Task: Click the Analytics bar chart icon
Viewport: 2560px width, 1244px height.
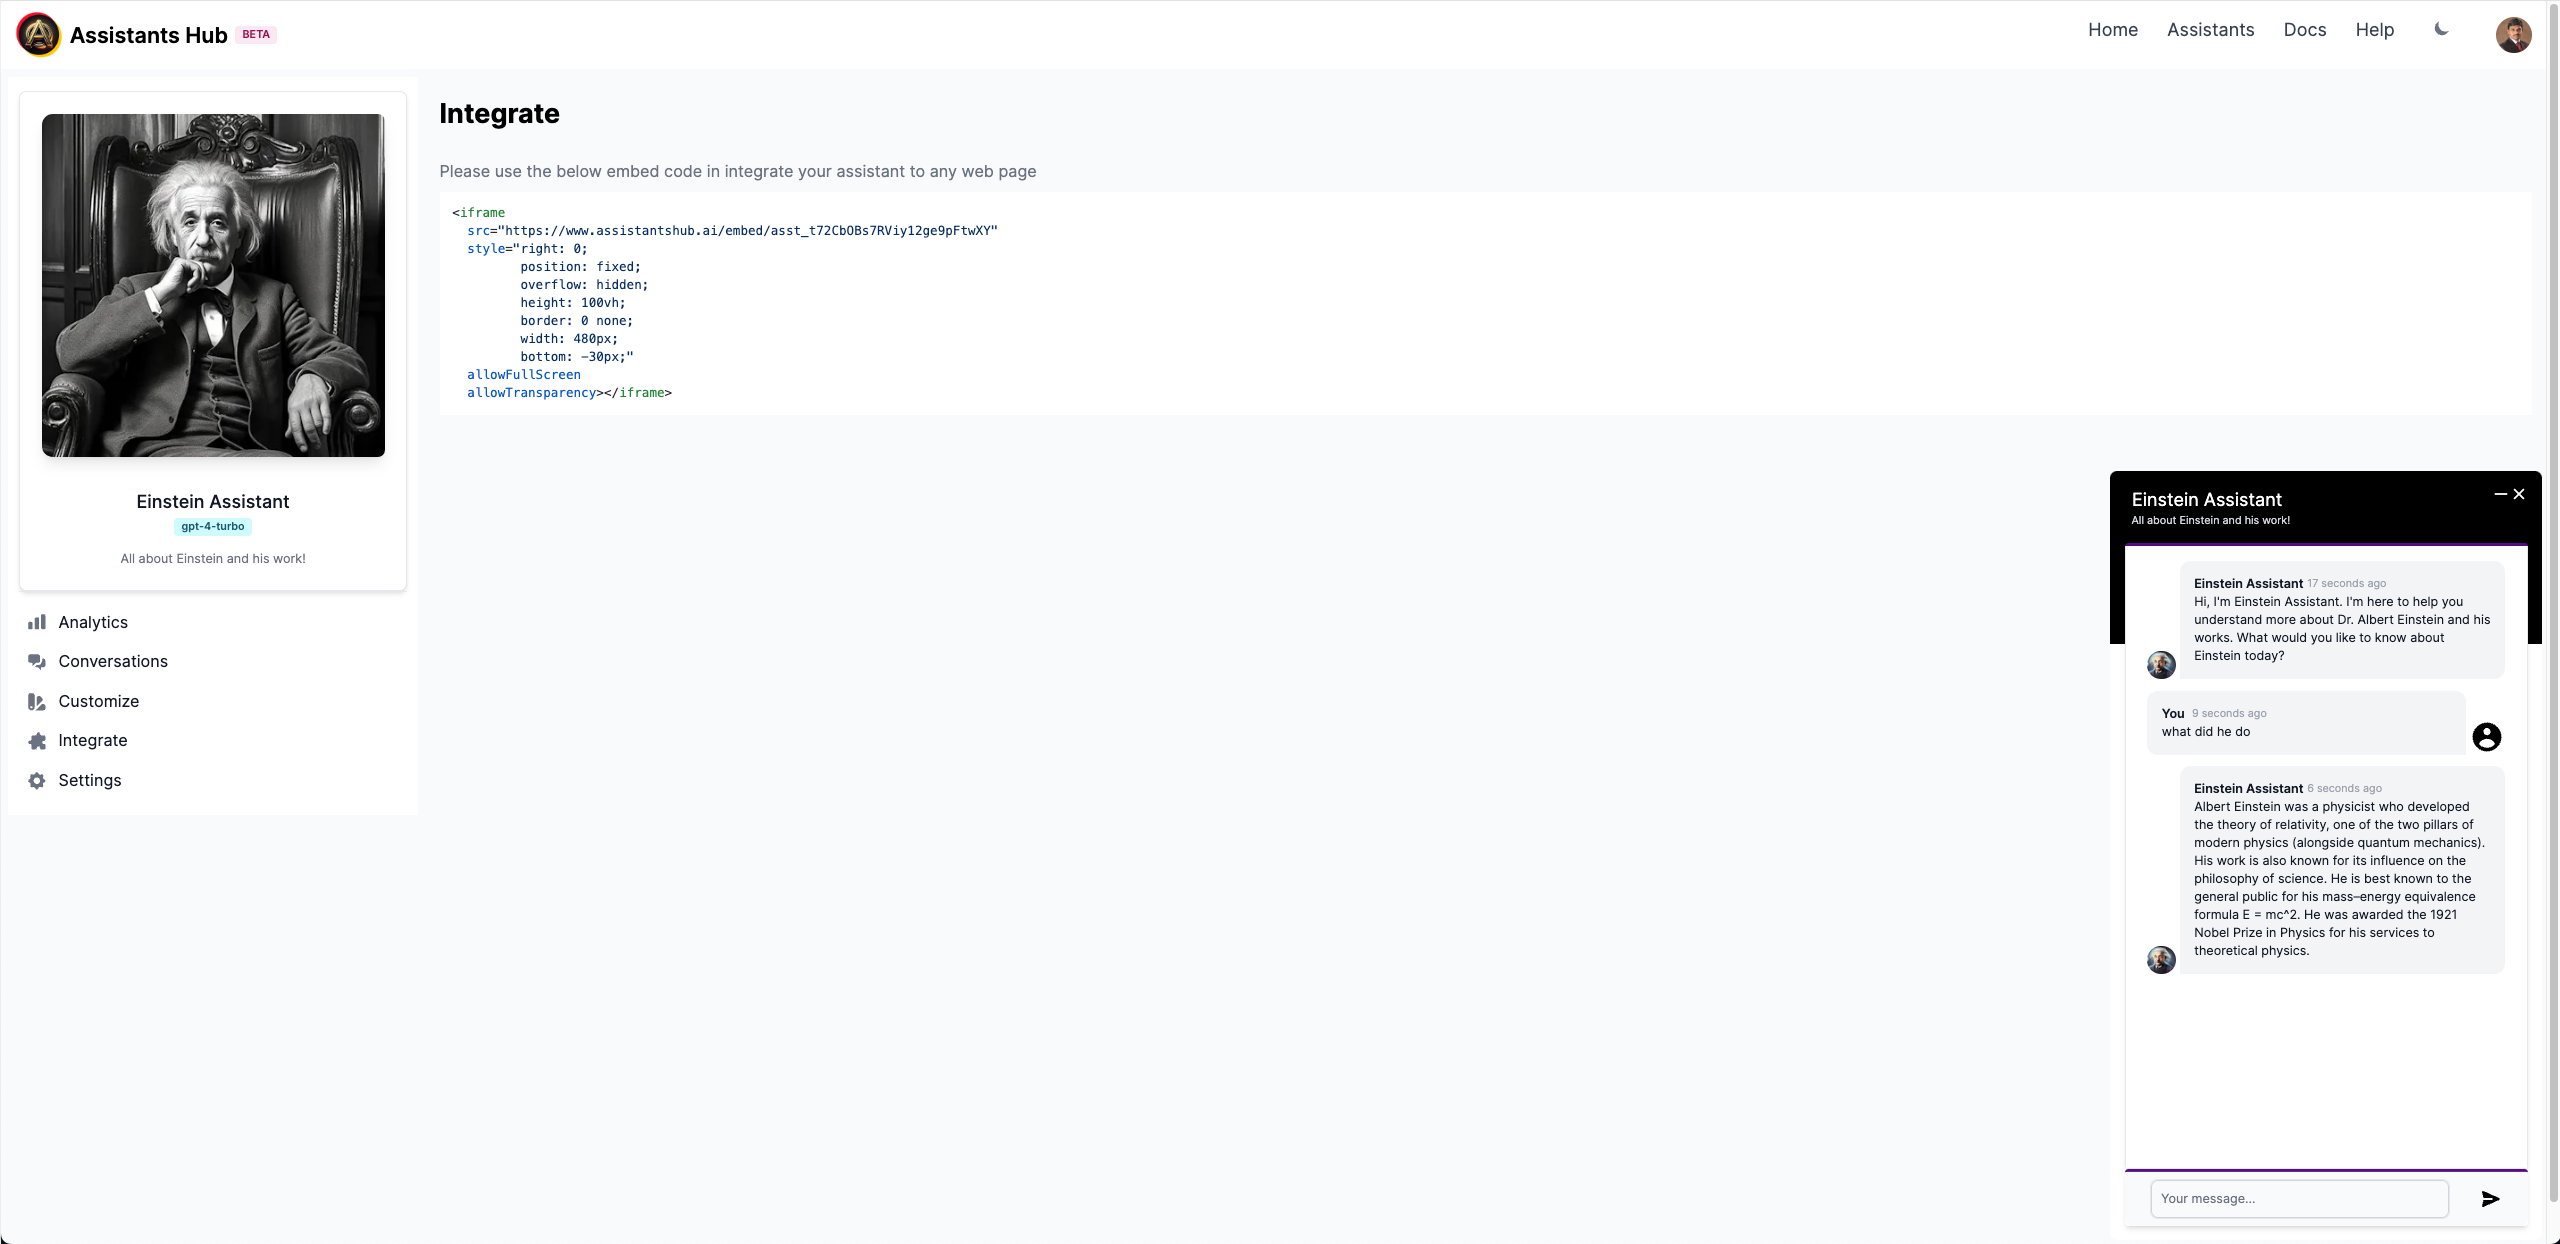Action: tap(37, 622)
